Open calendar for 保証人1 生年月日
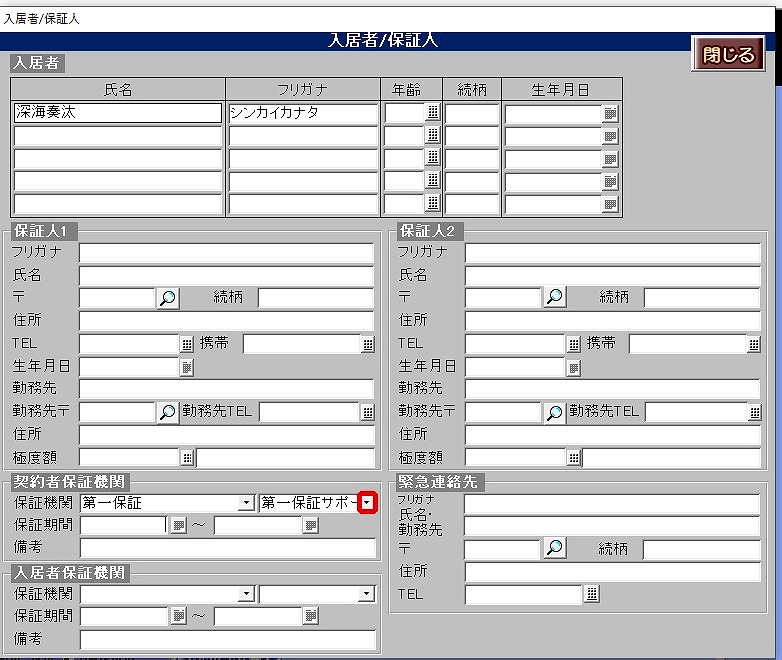This screenshot has width=782, height=660. tap(186, 367)
